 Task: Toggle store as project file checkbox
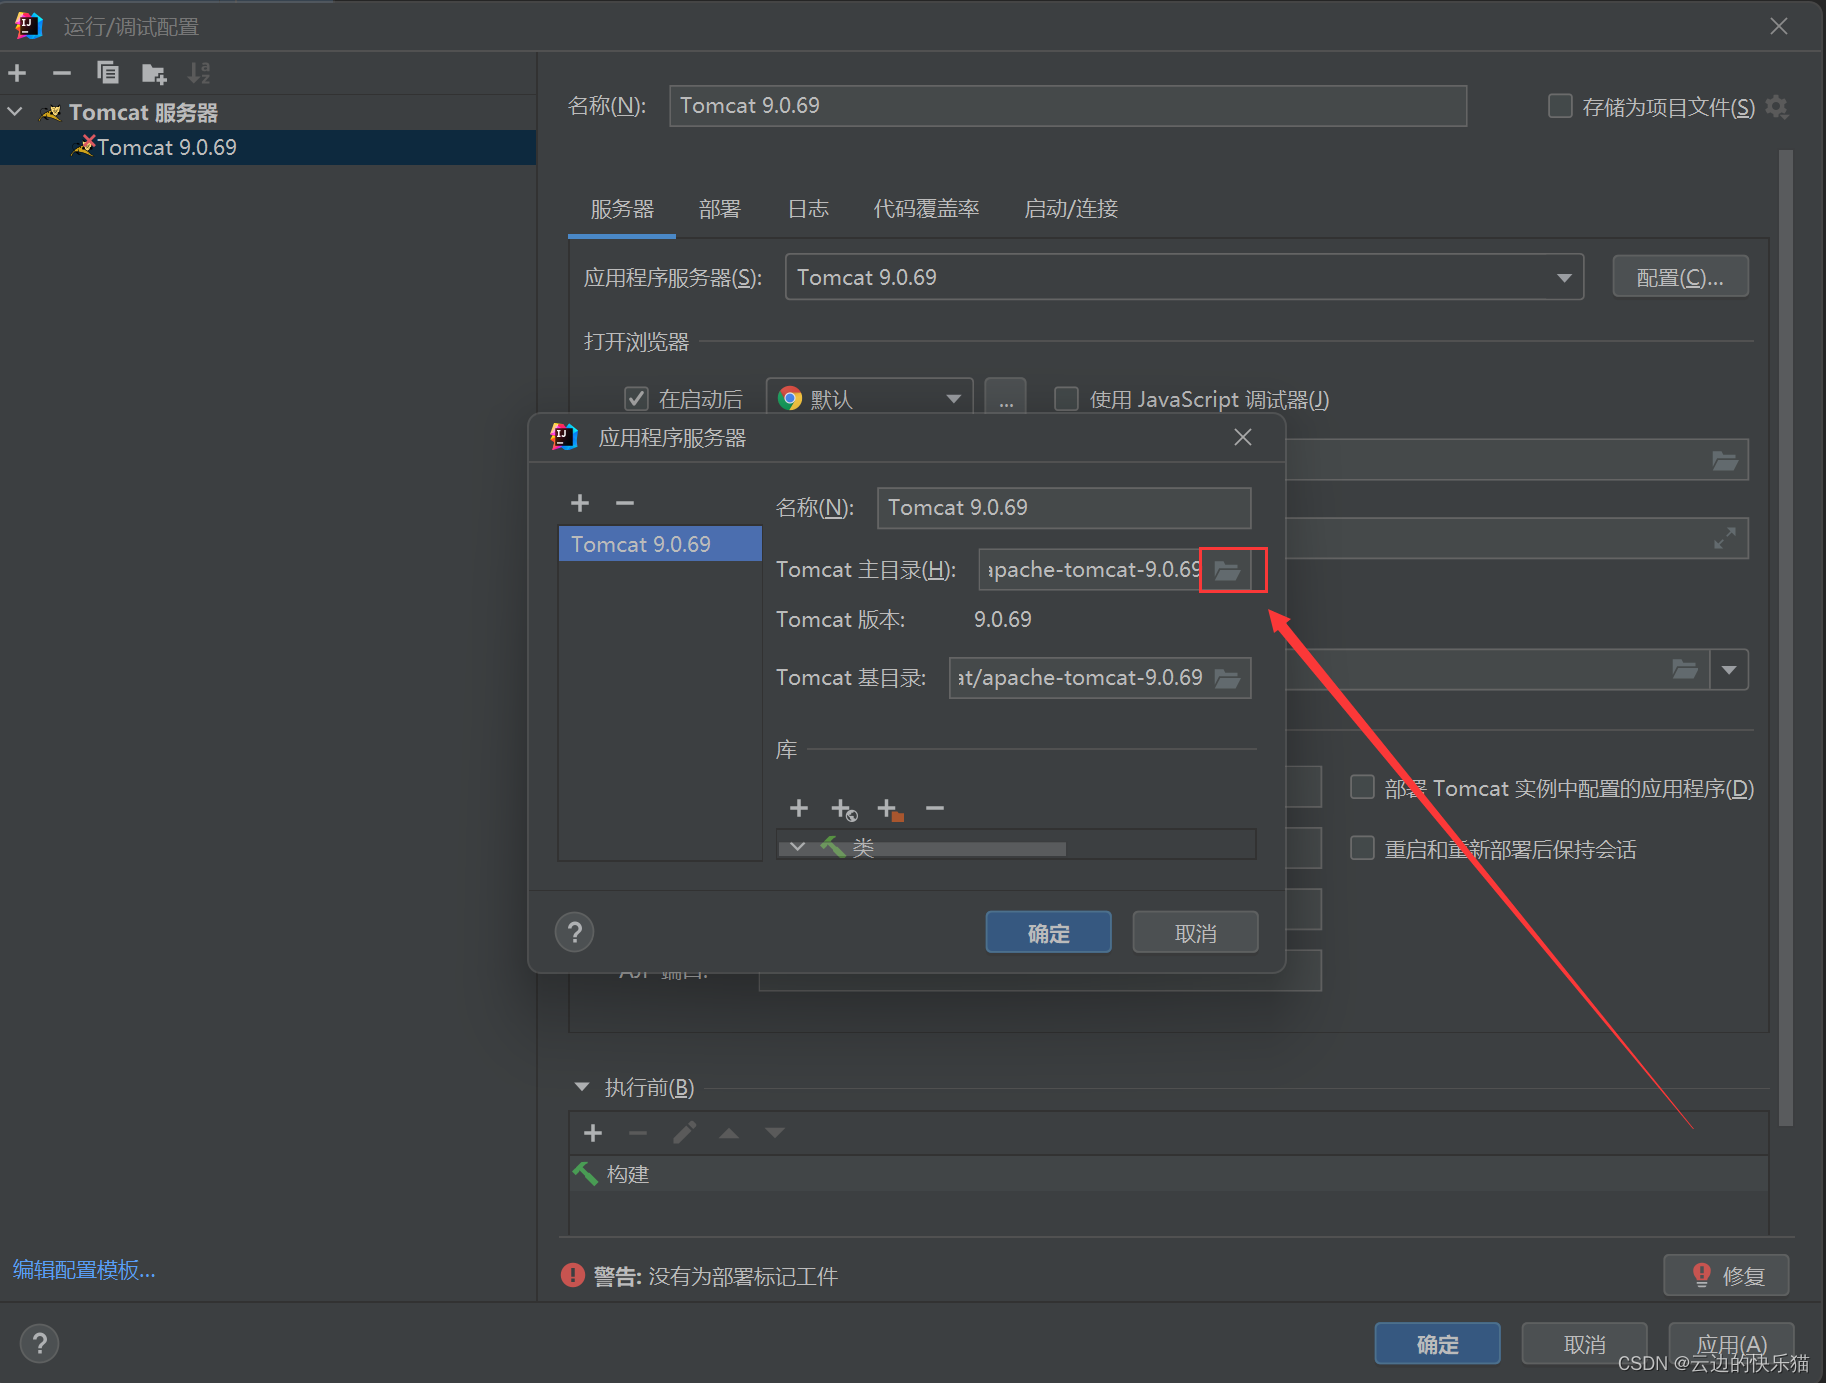point(1560,106)
